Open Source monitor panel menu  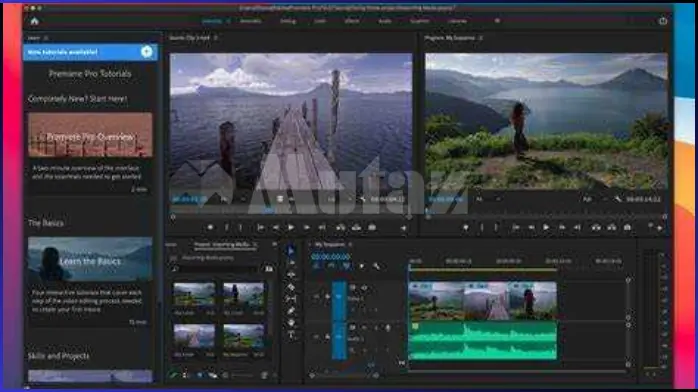(x=215, y=38)
